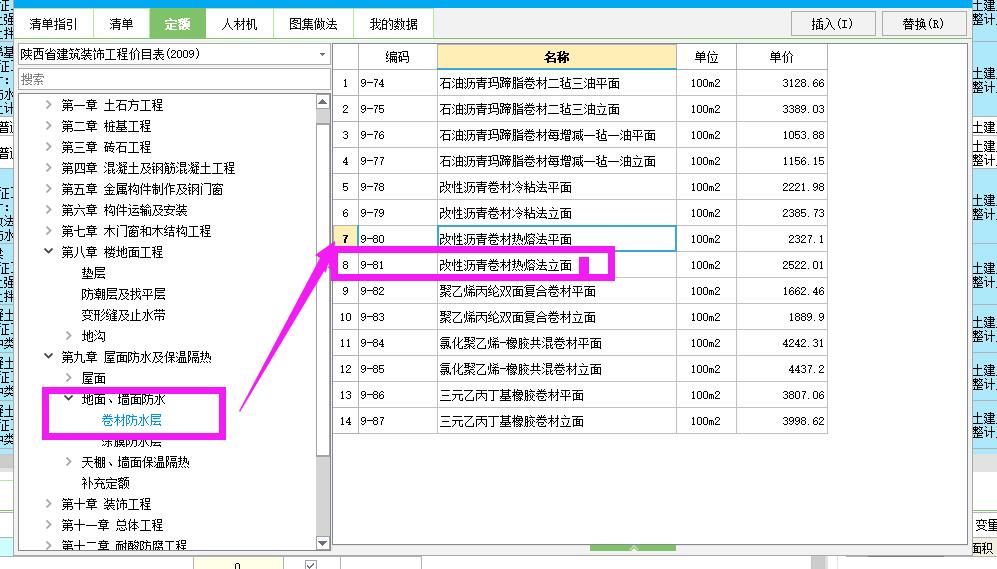Select code cell 9-76
This screenshot has width=997, height=569.
tap(397, 135)
